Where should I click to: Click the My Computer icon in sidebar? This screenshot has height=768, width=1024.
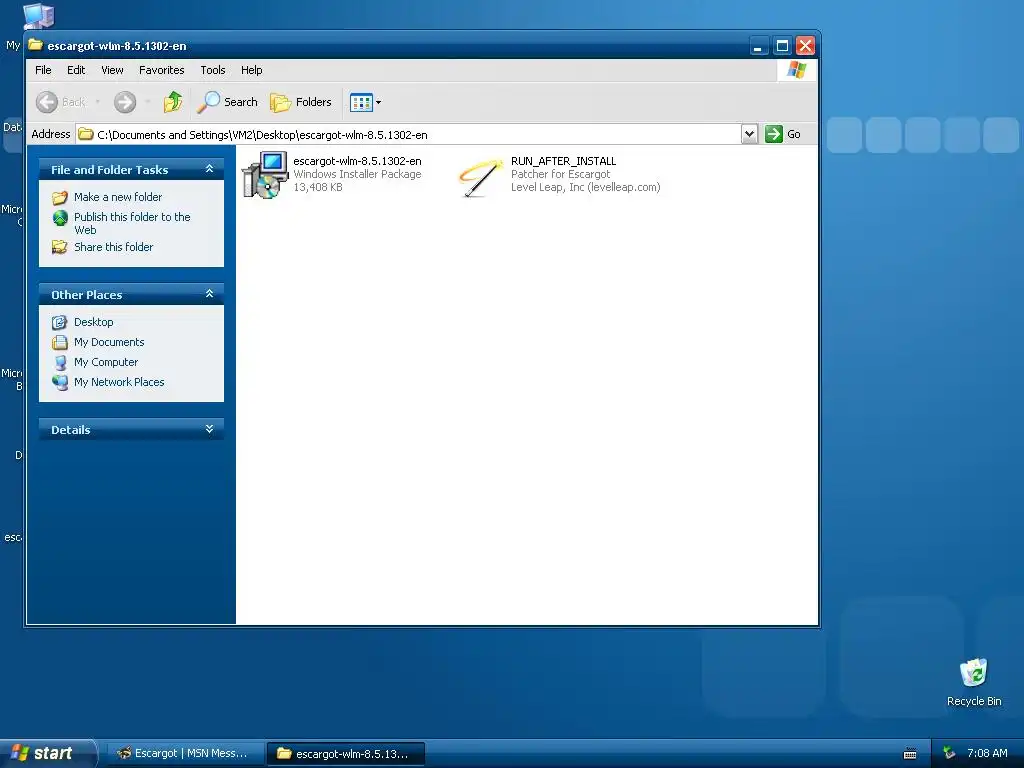[60, 362]
